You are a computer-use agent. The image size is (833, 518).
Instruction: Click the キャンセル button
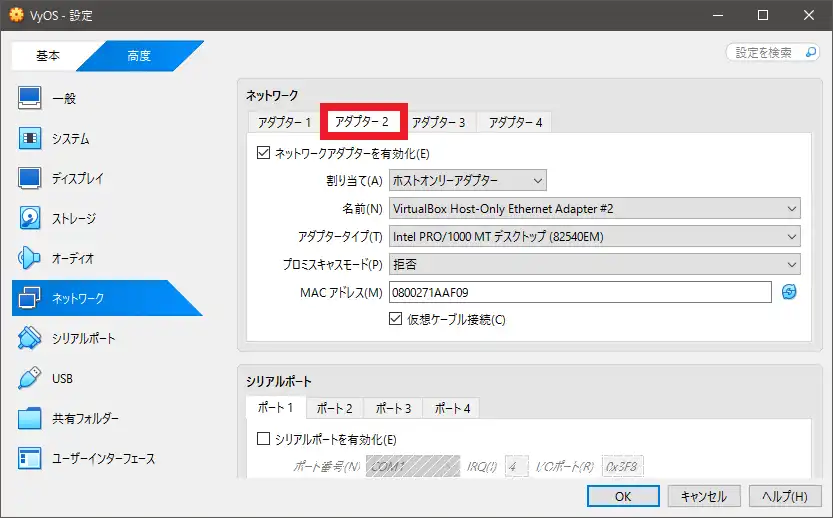point(704,496)
